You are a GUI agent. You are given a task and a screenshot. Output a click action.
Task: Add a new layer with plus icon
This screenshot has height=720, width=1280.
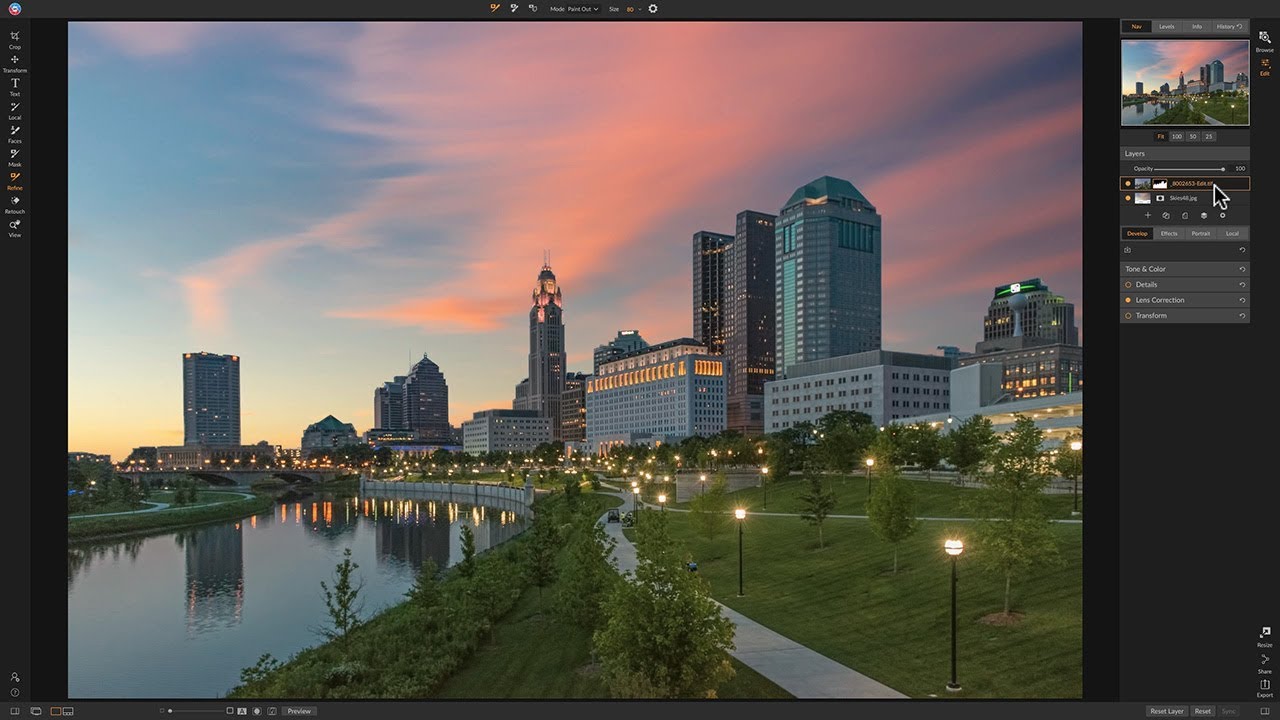[x=1147, y=215]
